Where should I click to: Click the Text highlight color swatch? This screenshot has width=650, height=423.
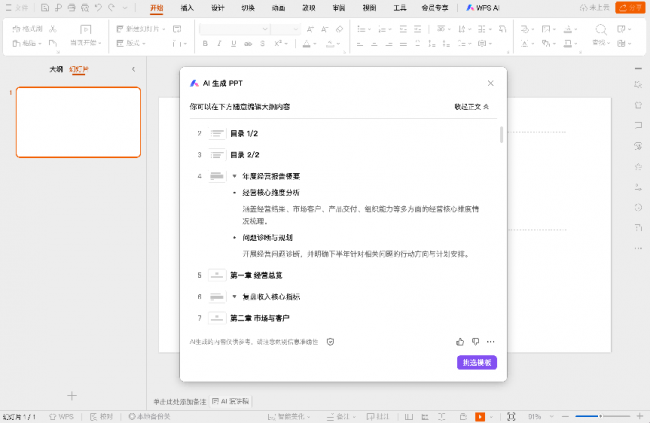330,44
